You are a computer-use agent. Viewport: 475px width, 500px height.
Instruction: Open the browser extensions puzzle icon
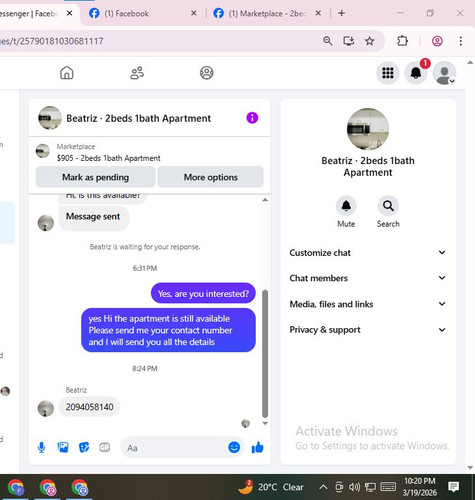[402, 41]
